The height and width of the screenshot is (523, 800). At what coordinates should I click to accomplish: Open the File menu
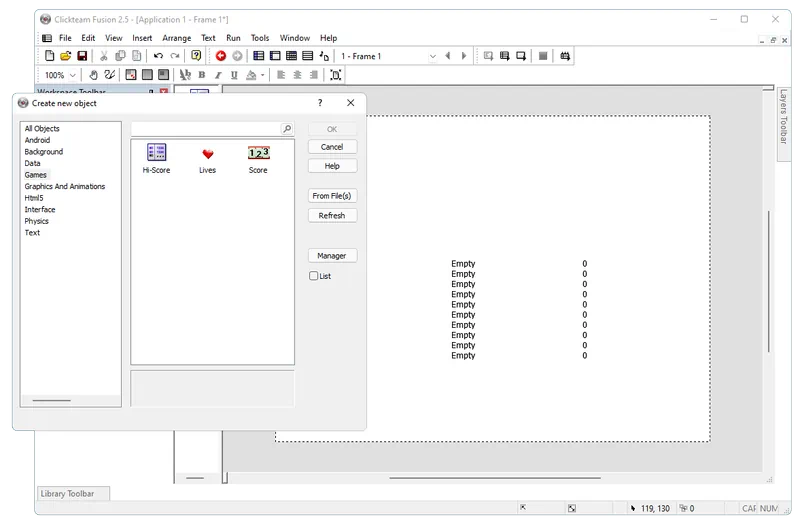click(x=65, y=38)
